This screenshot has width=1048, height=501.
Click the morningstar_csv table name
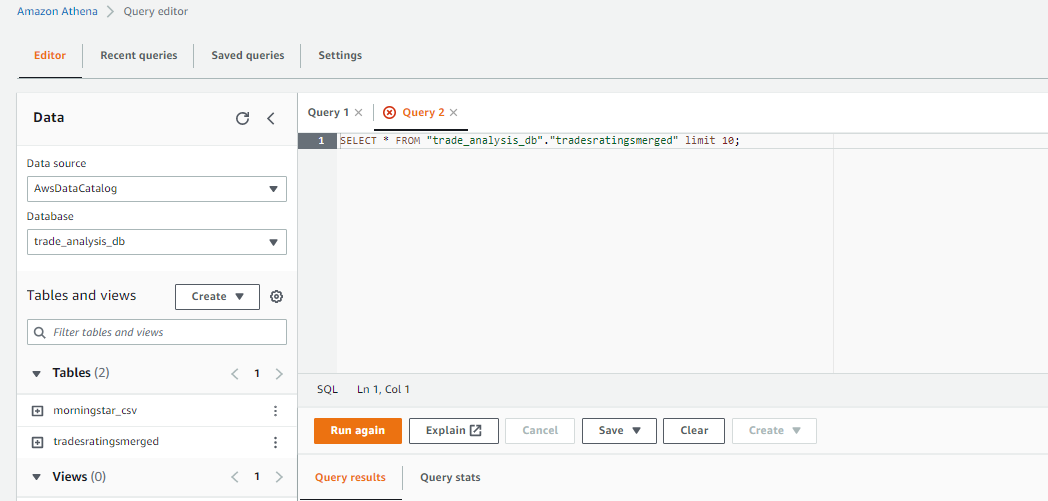pyautogui.click(x=96, y=411)
